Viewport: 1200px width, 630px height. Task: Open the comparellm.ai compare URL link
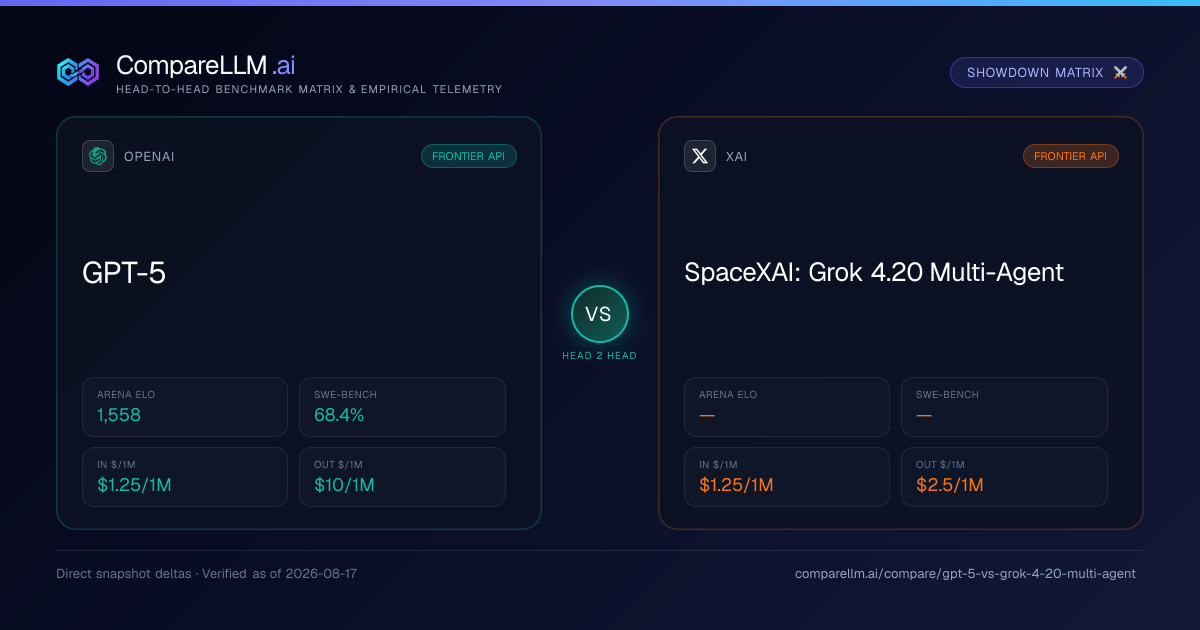point(965,574)
